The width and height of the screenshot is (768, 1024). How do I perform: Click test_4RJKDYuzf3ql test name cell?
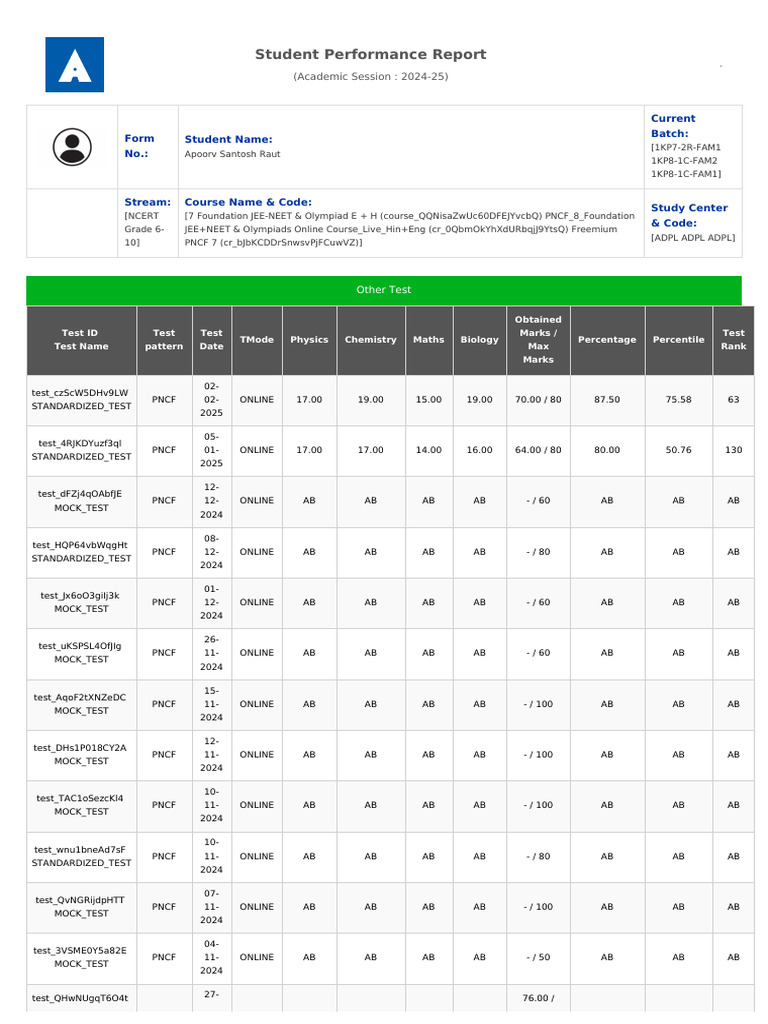81,450
